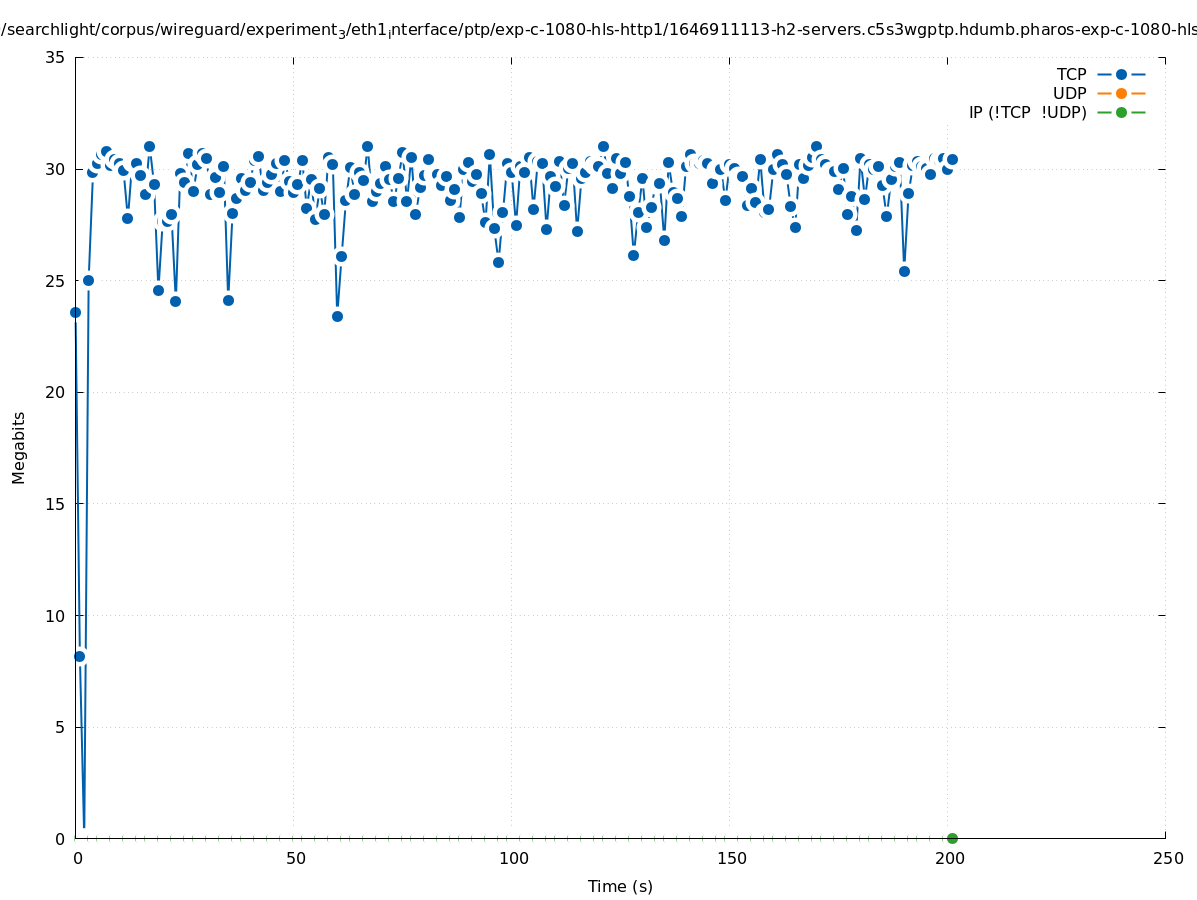This screenshot has width=1197, height=900.
Task: Click the TCP data point near 8 megabits
Action: point(79,656)
